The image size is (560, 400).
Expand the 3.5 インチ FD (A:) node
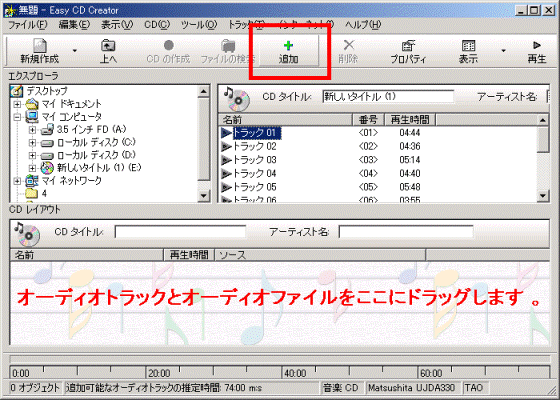pos(32,130)
